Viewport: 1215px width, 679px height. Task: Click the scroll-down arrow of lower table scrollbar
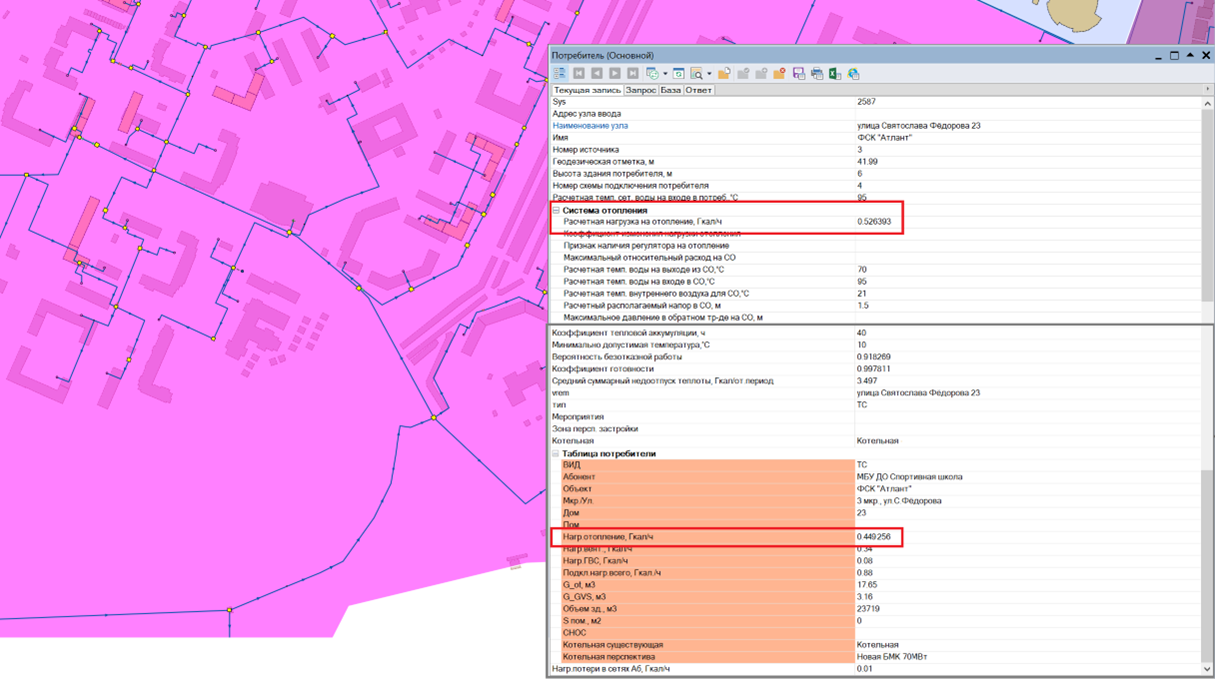point(1207,669)
